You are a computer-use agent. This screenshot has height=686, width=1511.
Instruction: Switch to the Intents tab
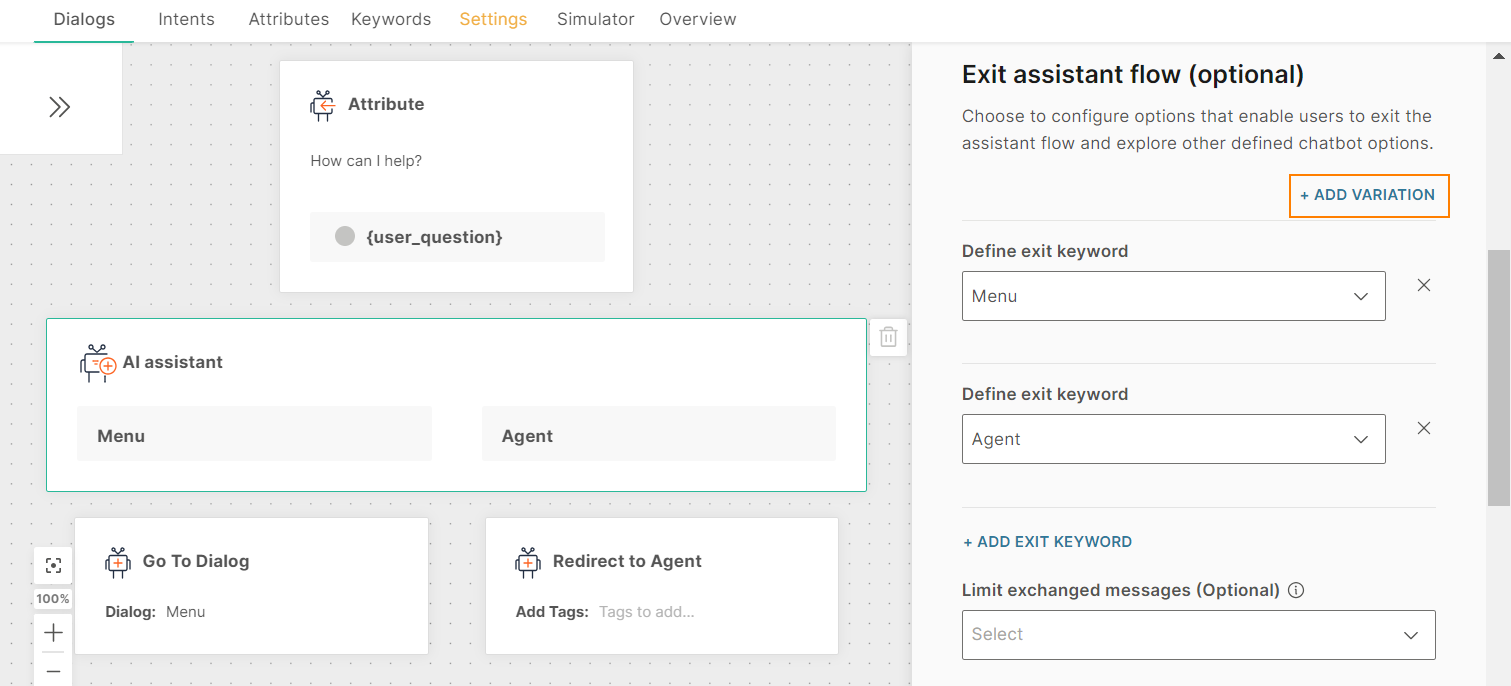pyautogui.click(x=186, y=19)
